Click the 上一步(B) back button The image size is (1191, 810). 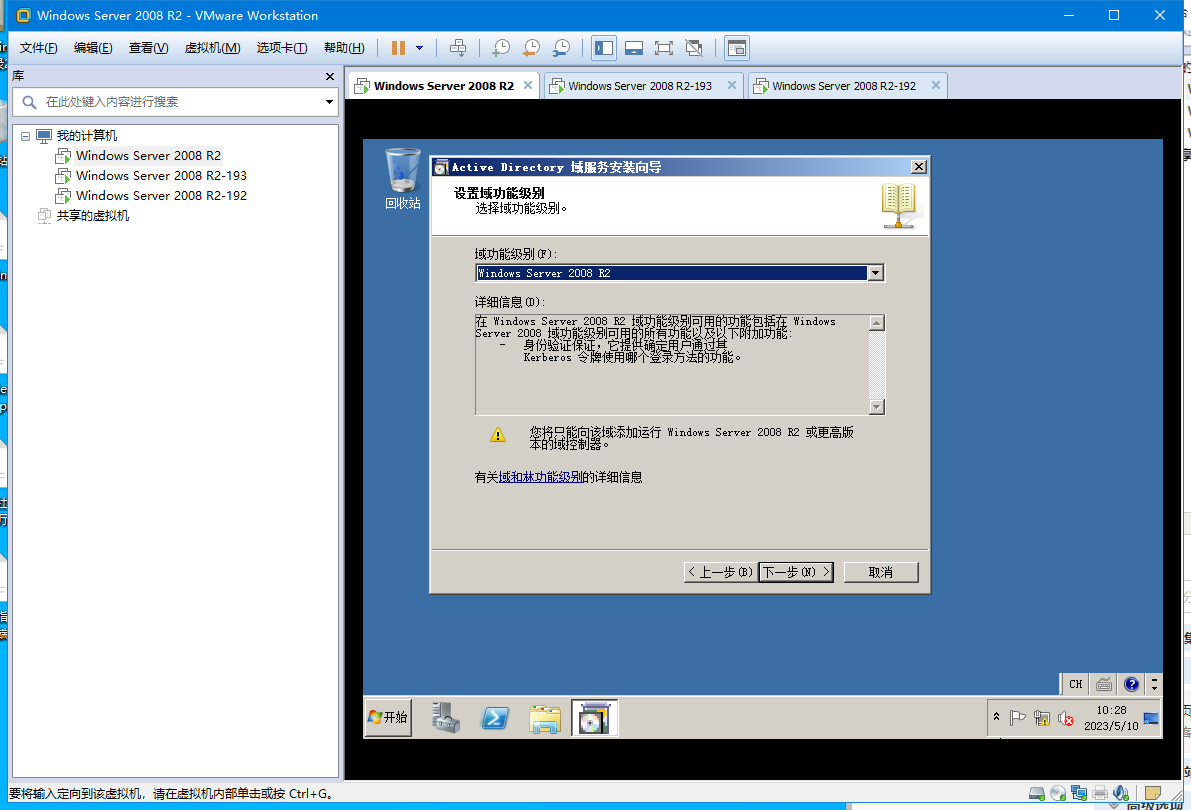719,572
